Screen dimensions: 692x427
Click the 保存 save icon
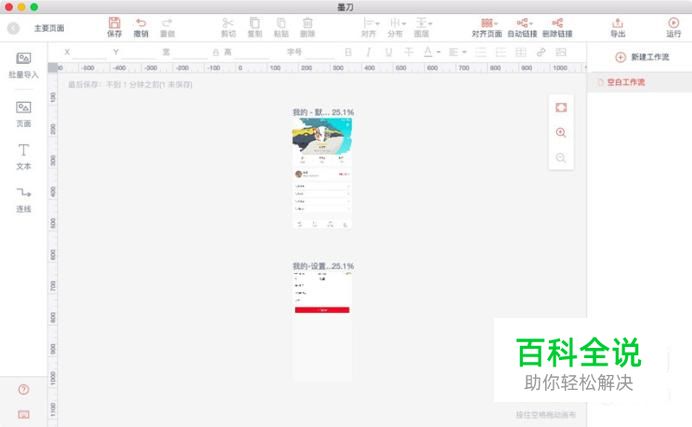point(114,23)
